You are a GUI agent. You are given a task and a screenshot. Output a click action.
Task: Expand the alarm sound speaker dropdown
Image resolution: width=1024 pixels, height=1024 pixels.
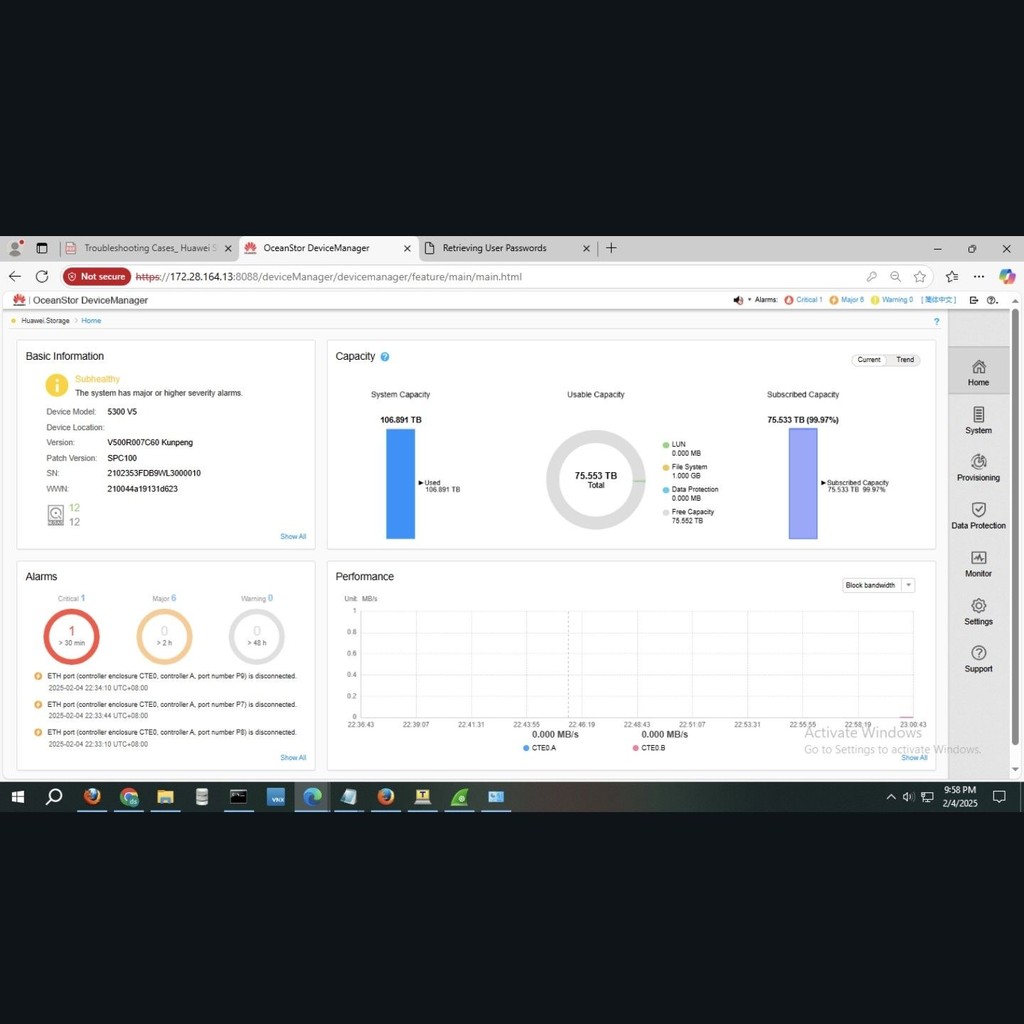742,300
